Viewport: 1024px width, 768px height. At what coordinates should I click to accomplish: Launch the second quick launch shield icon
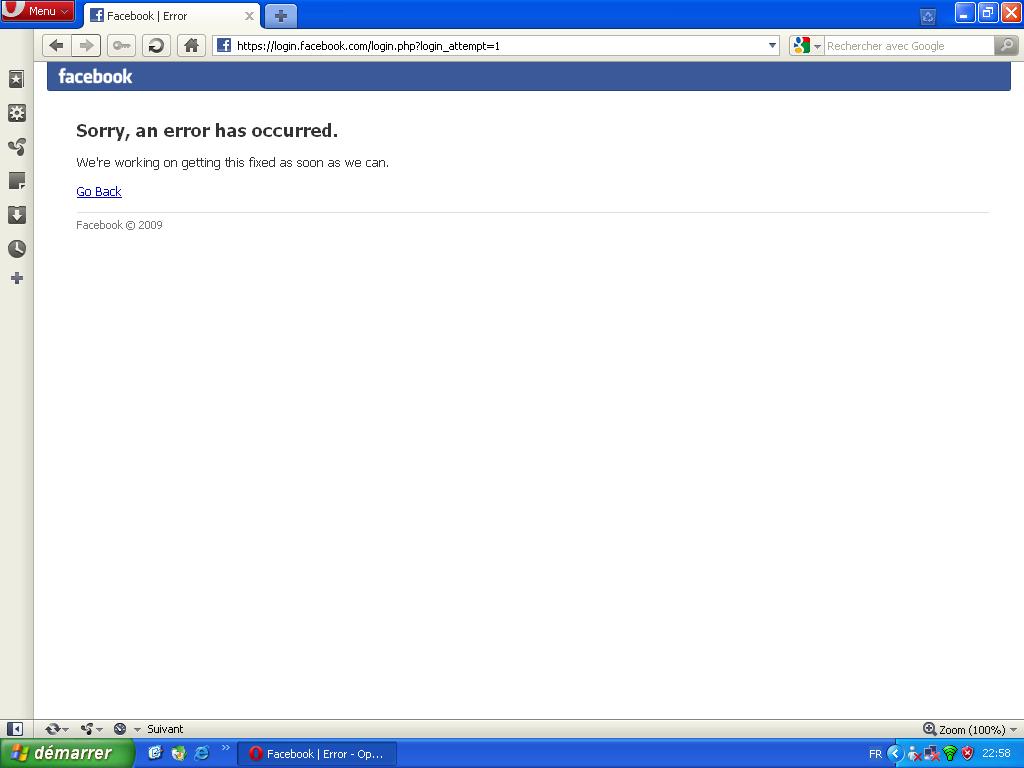point(178,753)
